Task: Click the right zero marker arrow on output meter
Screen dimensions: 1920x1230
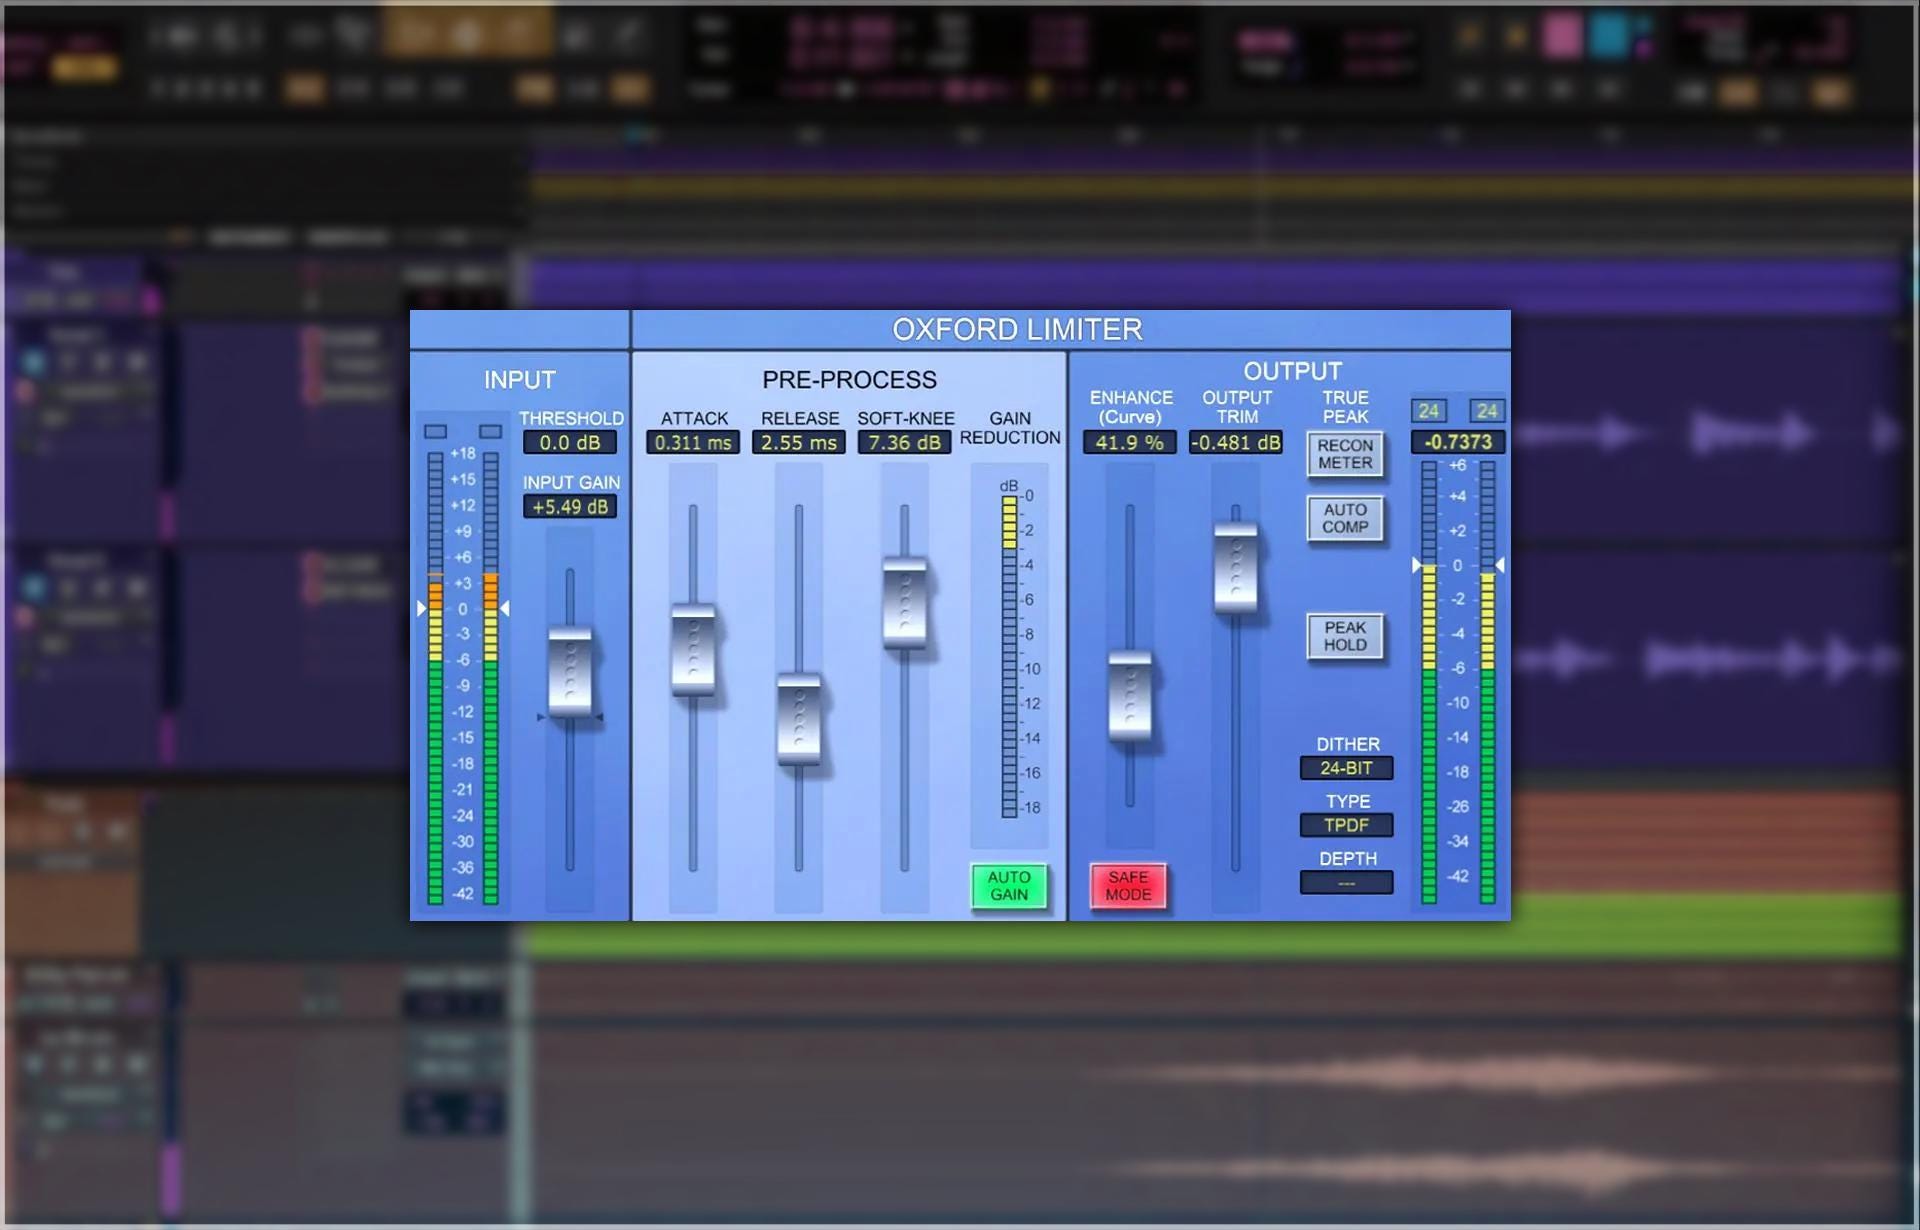Action: coord(1500,565)
